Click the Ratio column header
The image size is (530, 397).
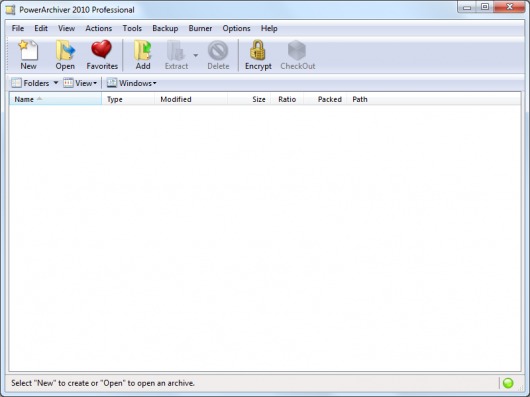[287, 99]
